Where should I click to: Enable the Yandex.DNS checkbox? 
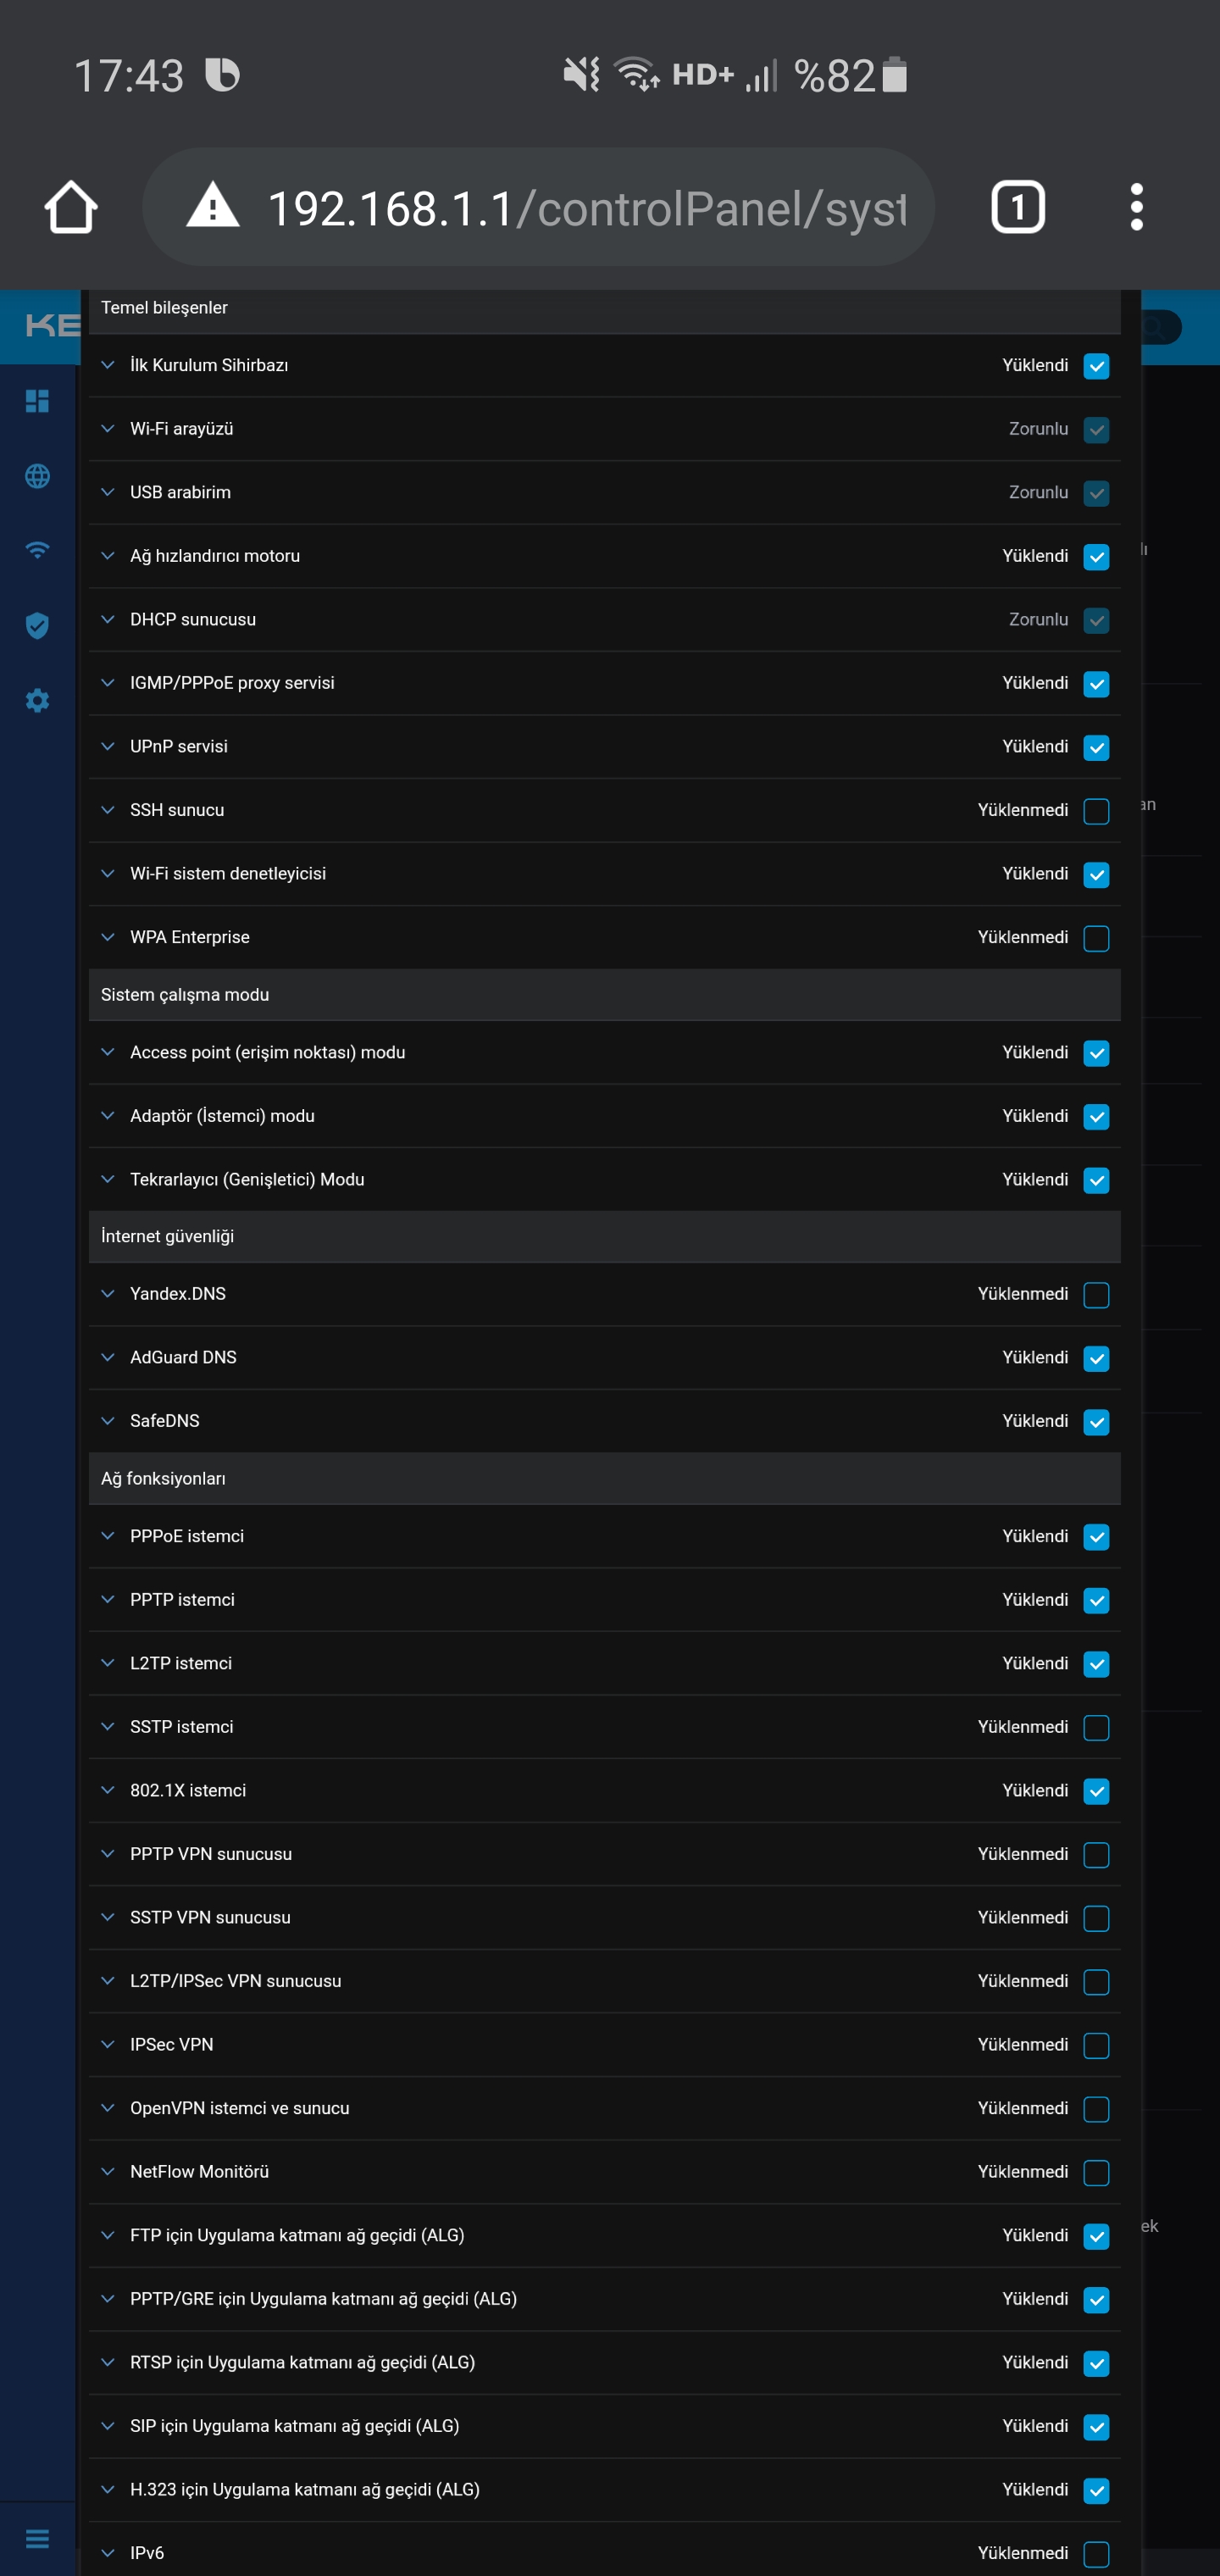(x=1096, y=1295)
